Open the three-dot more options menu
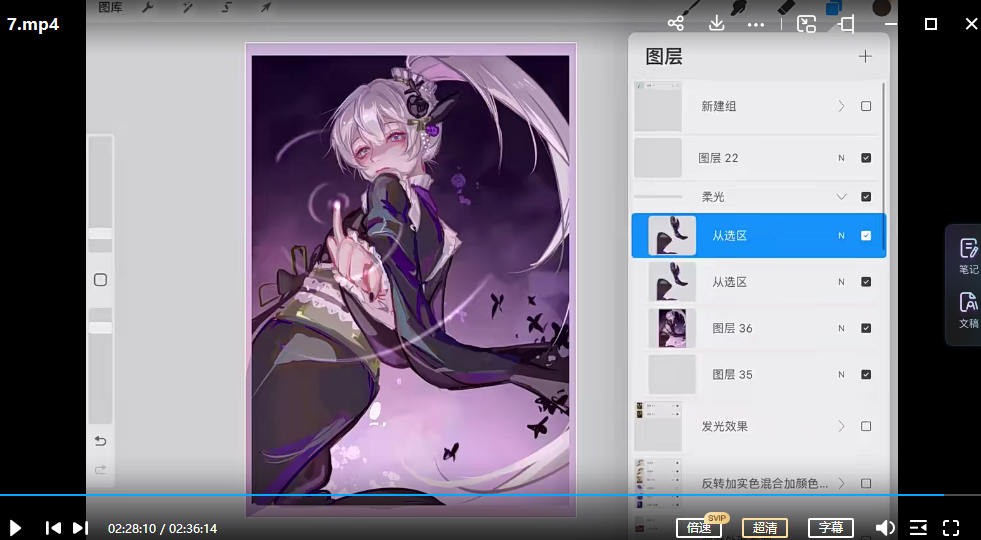981x540 pixels. [756, 24]
